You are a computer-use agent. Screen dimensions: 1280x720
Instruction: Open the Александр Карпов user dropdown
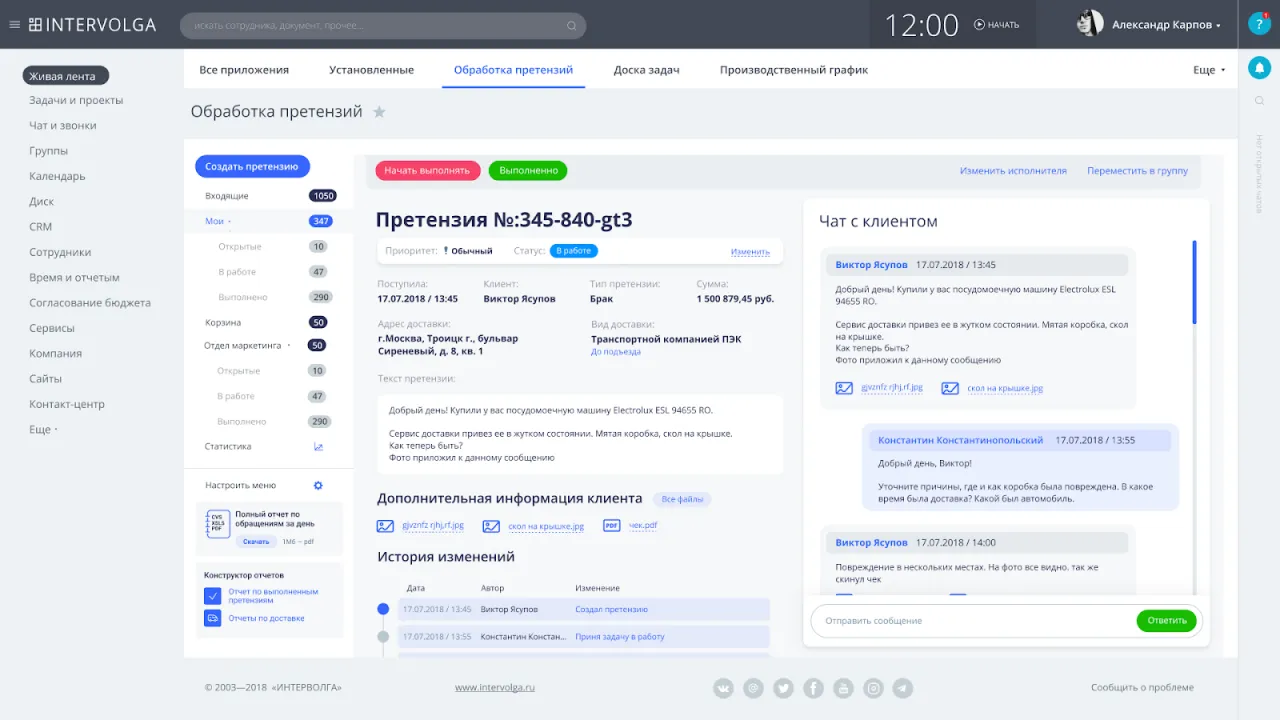click(1166, 25)
